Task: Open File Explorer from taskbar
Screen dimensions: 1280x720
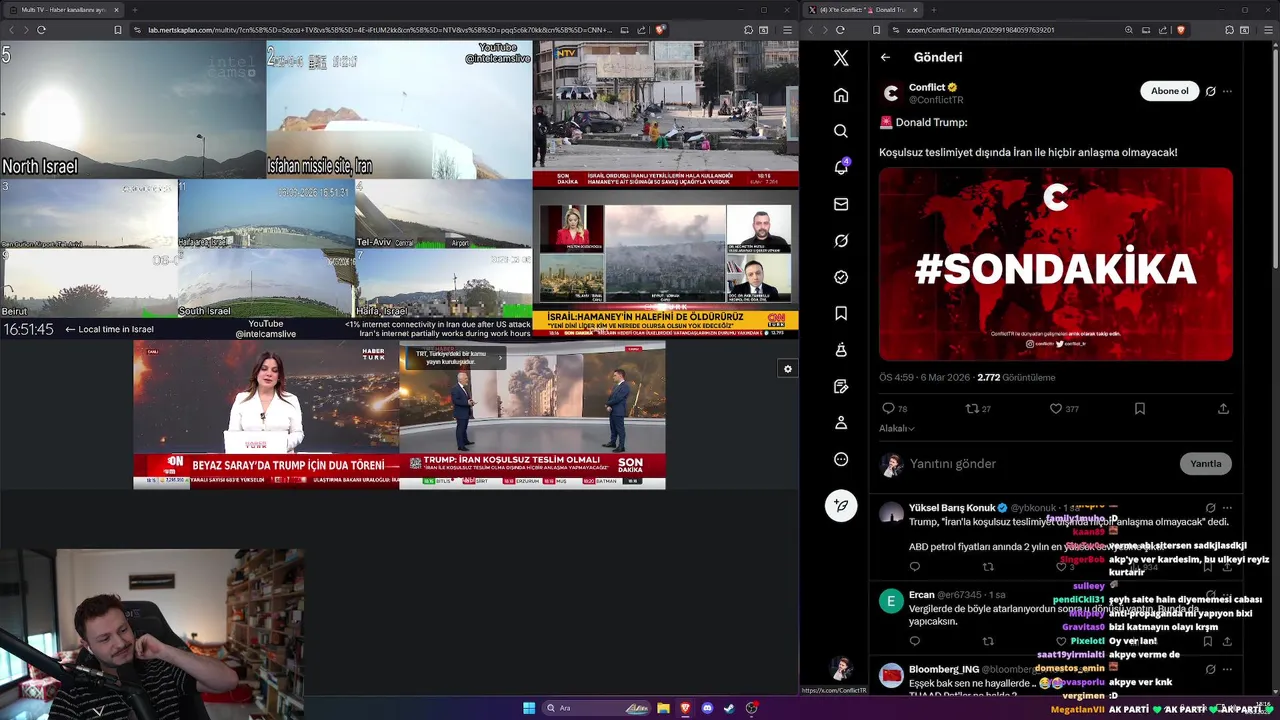Action: point(663,708)
